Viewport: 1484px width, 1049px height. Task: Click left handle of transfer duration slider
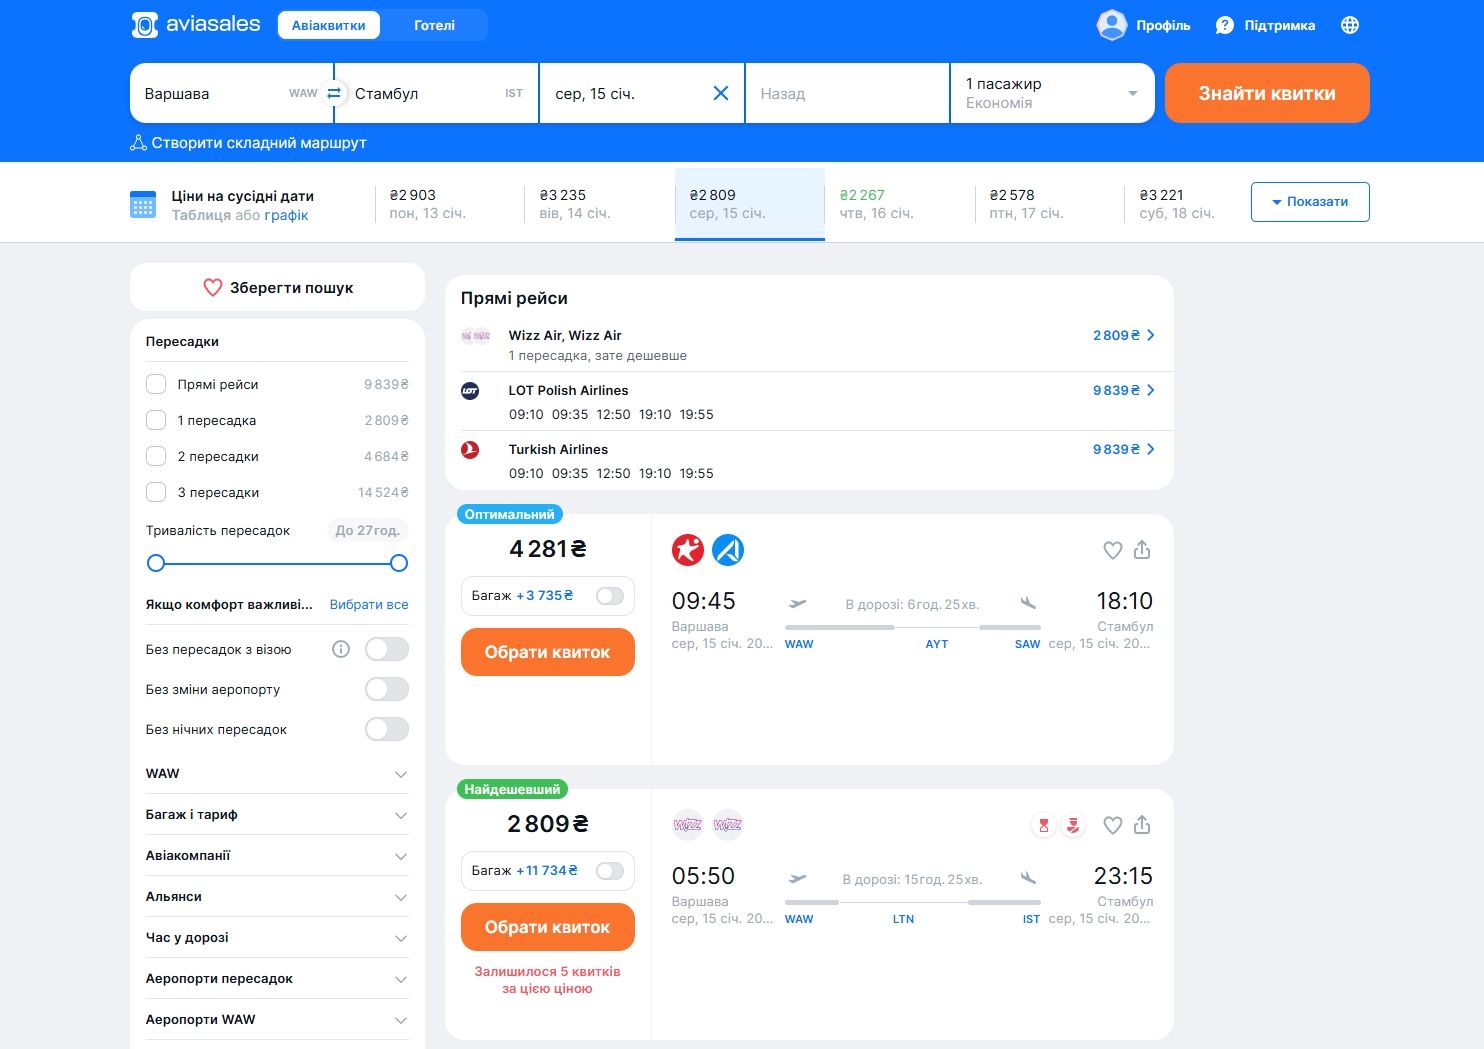point(156,563)
